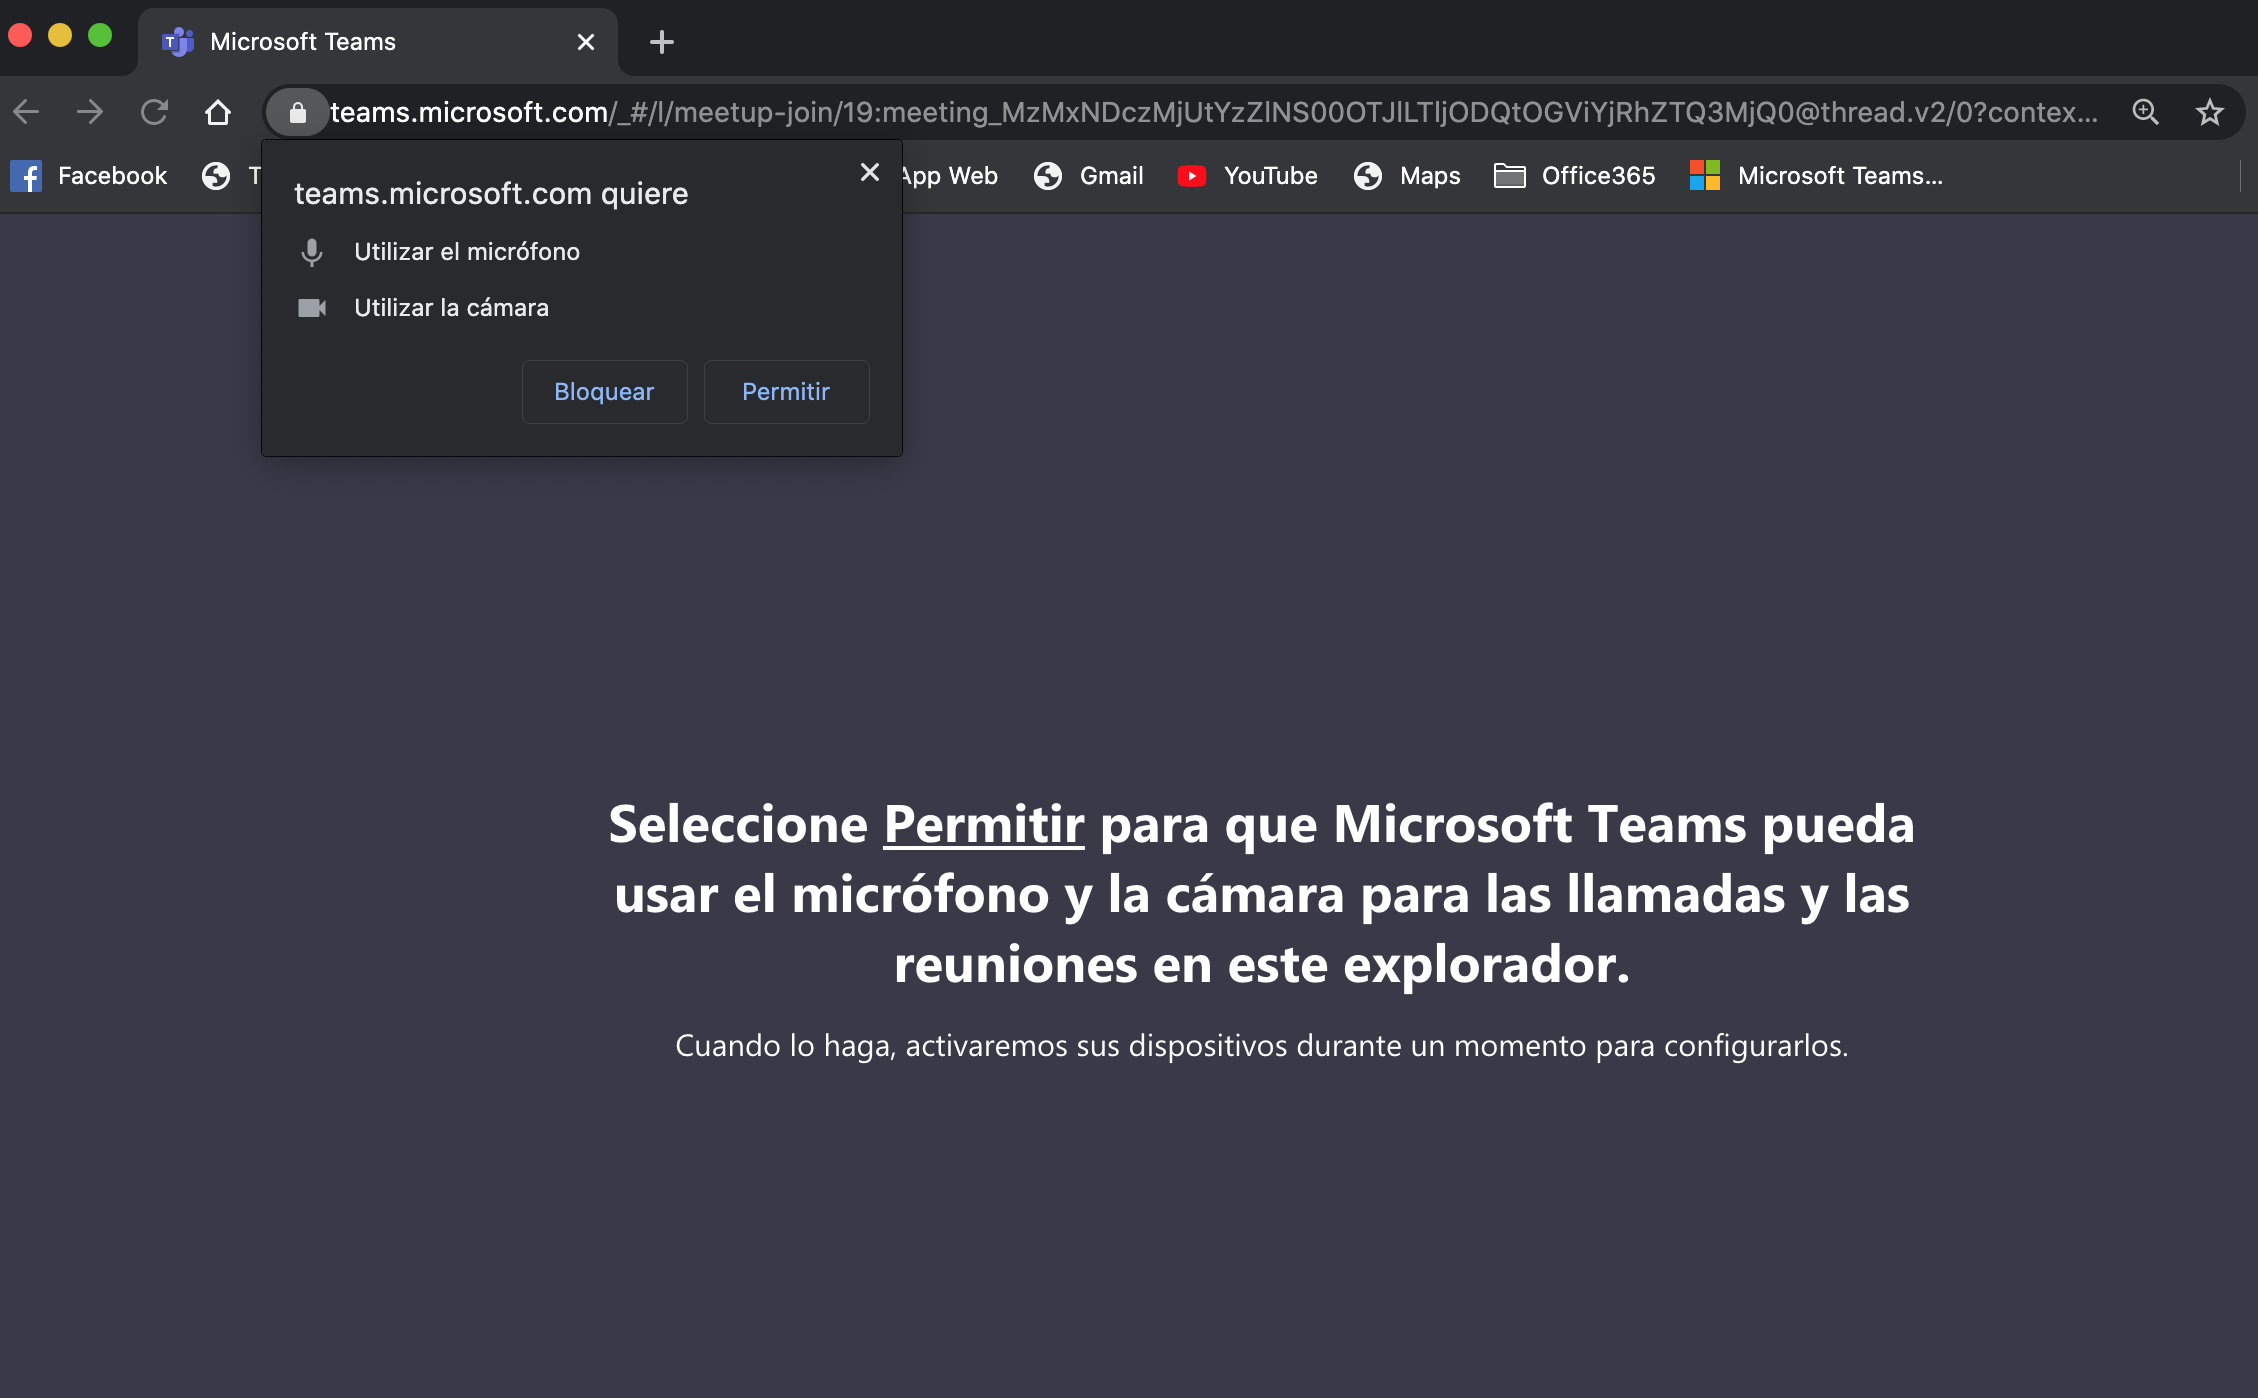2258x1398 pixels.
Task: Dismiss the permission popup with X
Action: (x=870, y=172)
